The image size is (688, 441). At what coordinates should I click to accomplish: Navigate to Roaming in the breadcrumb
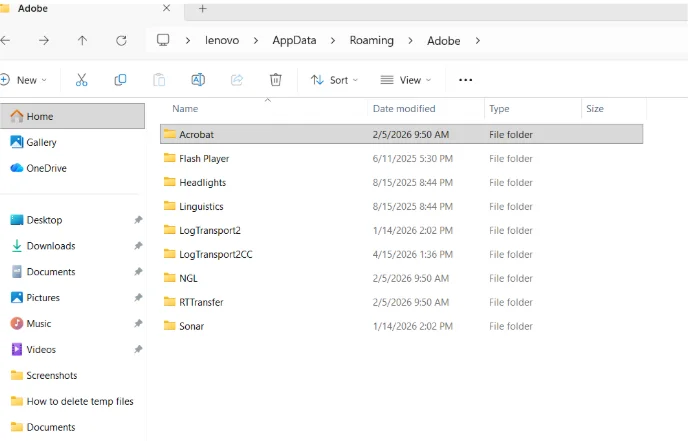click(372, 40)
